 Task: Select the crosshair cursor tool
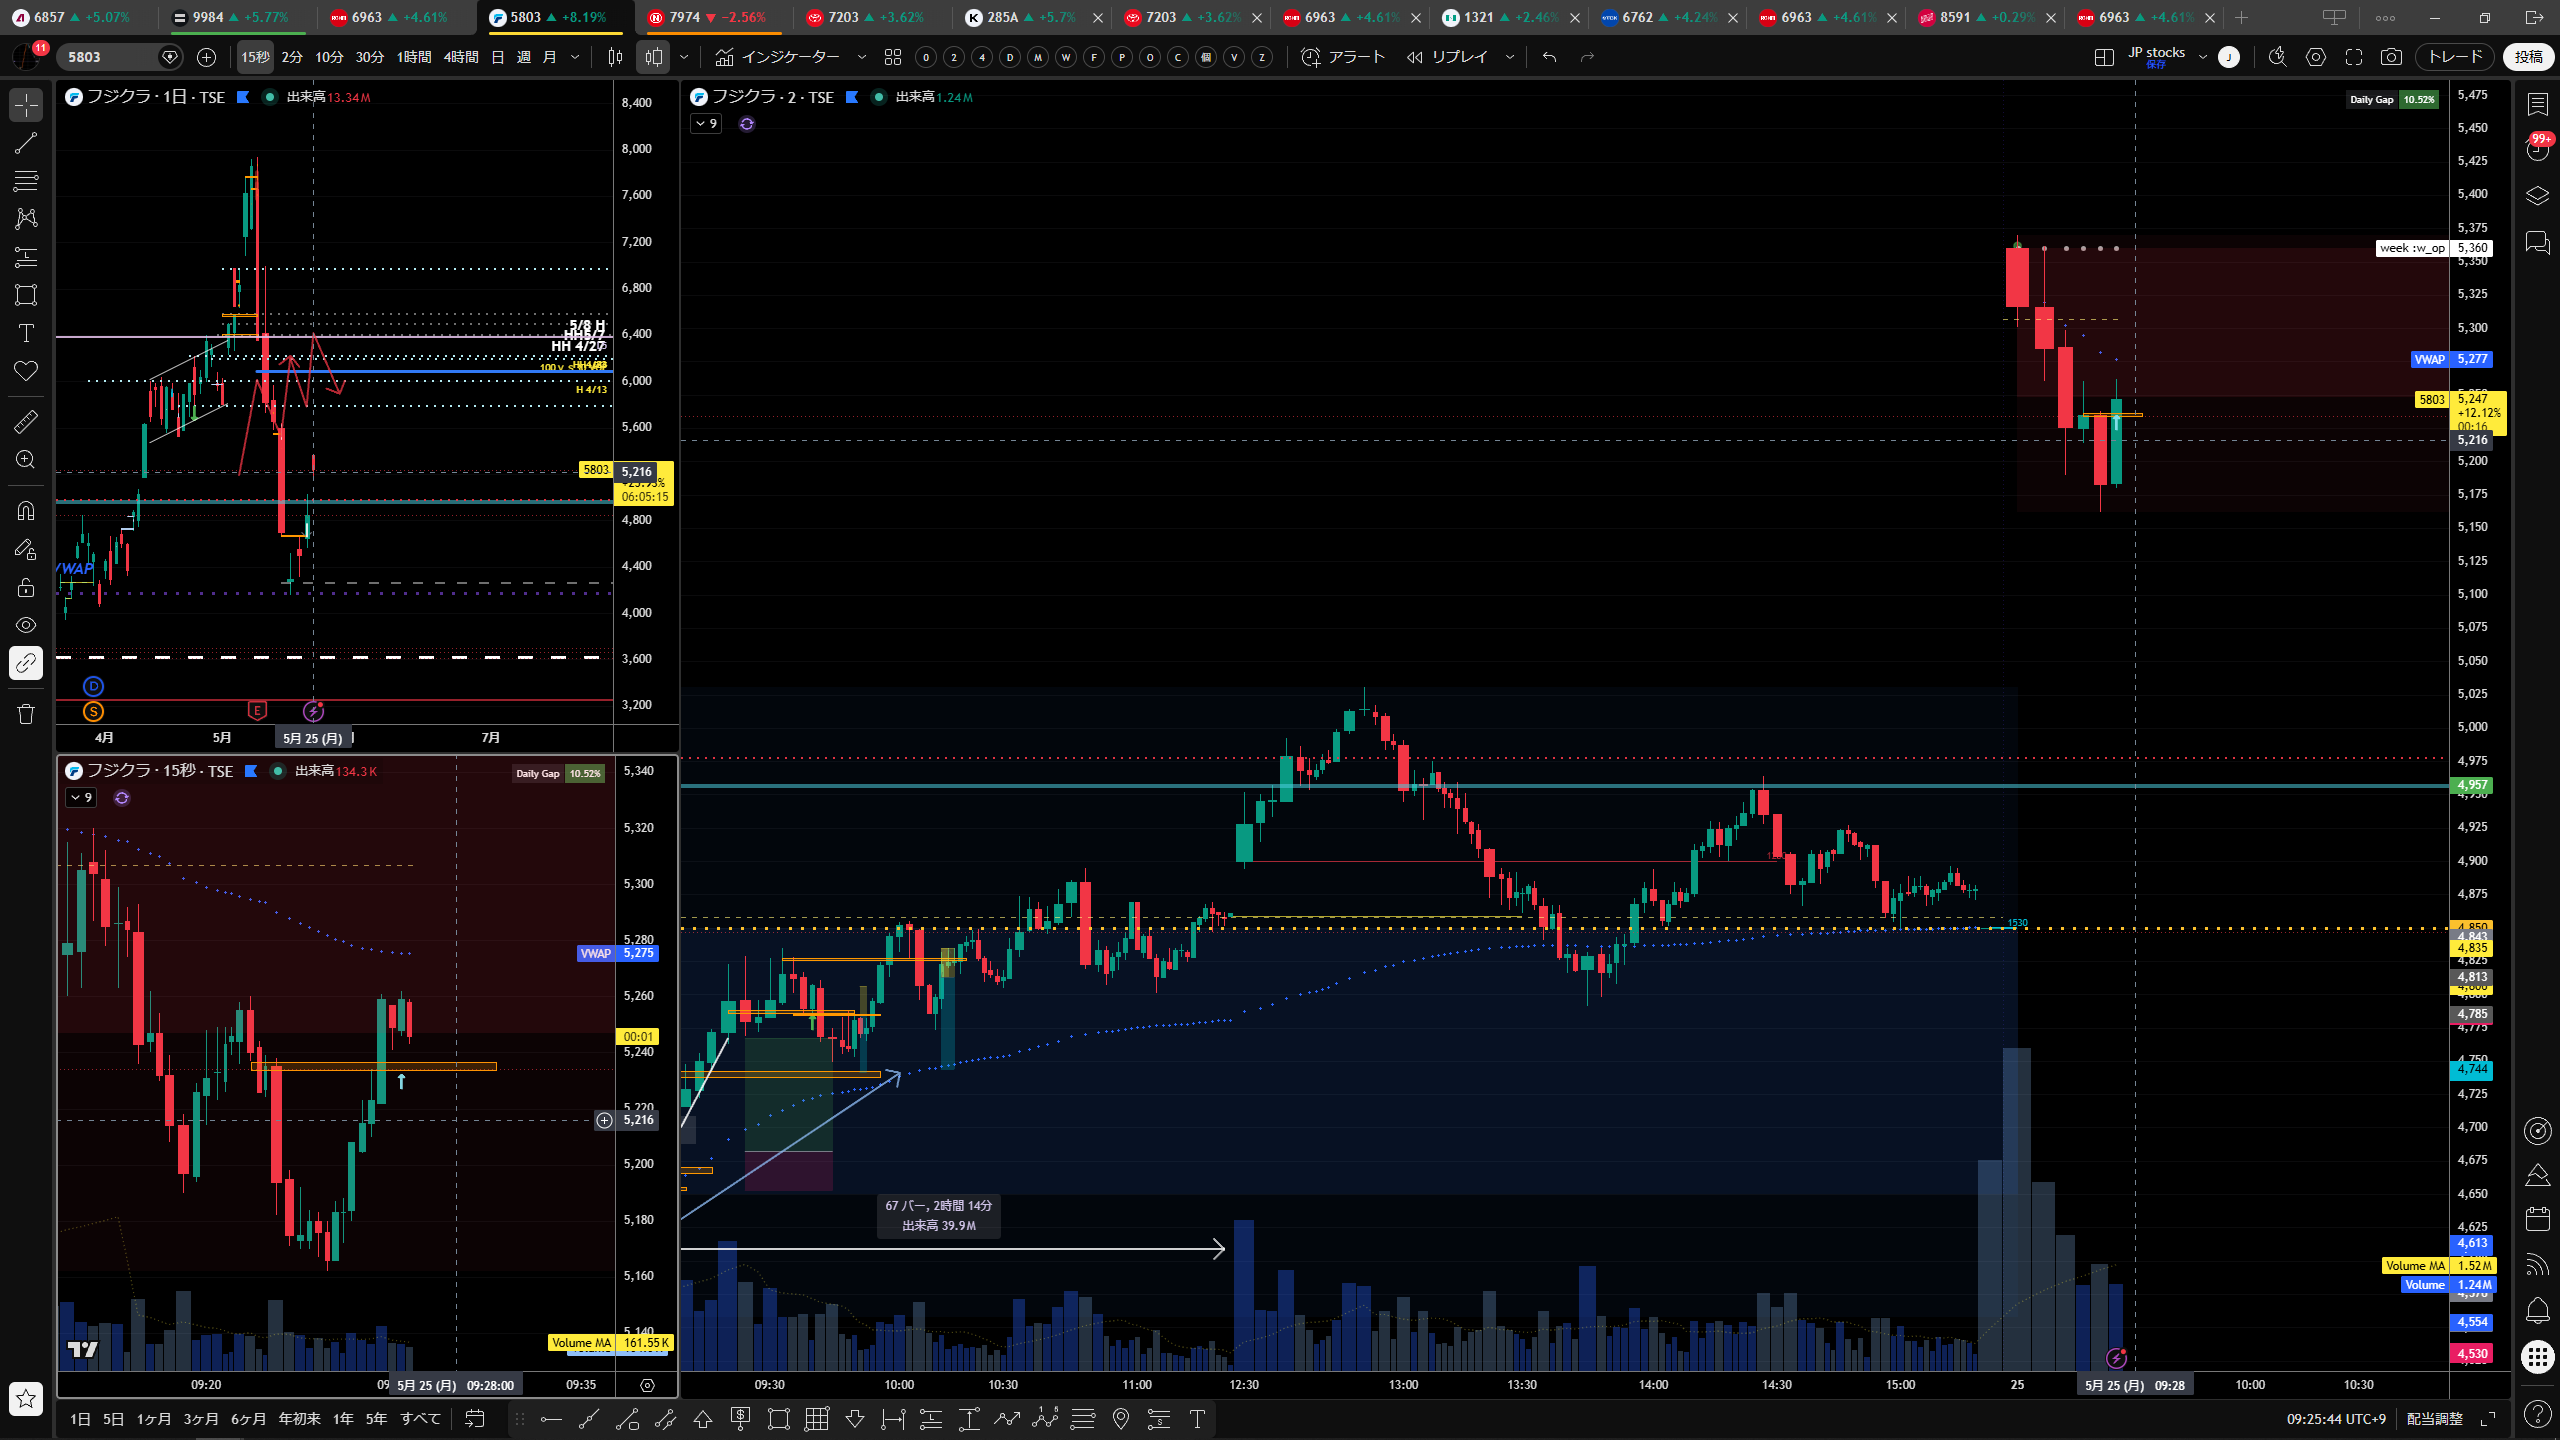(x=26, y=105)
